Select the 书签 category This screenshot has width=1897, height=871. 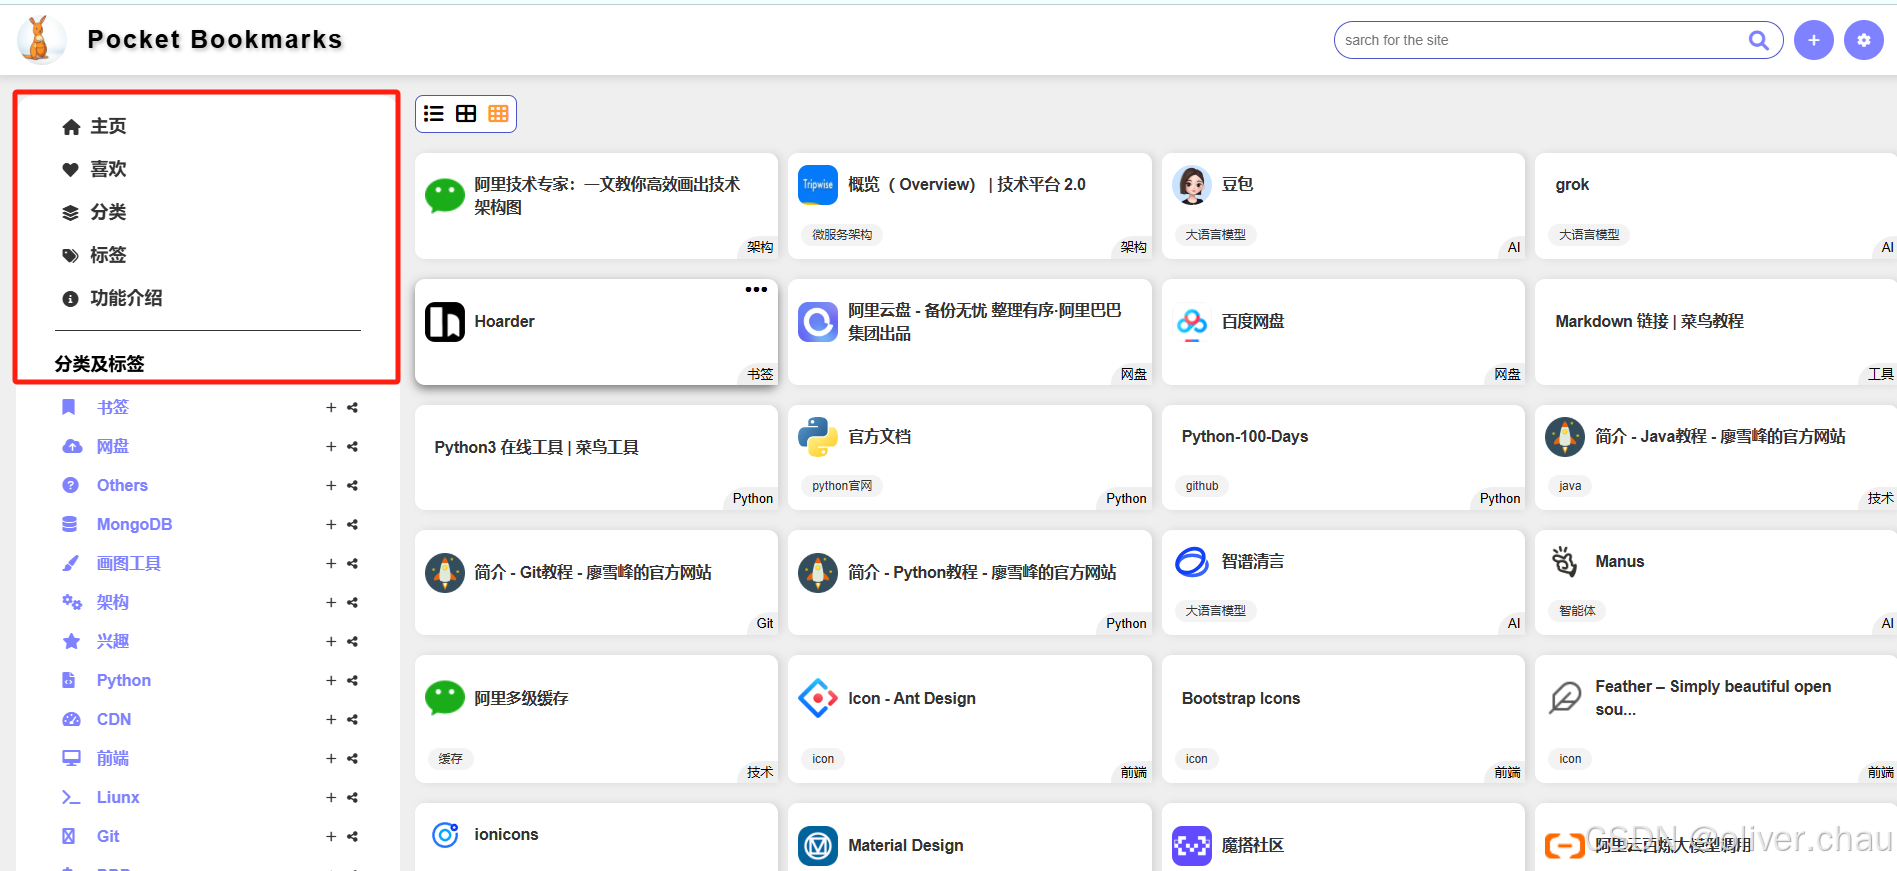click(x=112, y=407)
